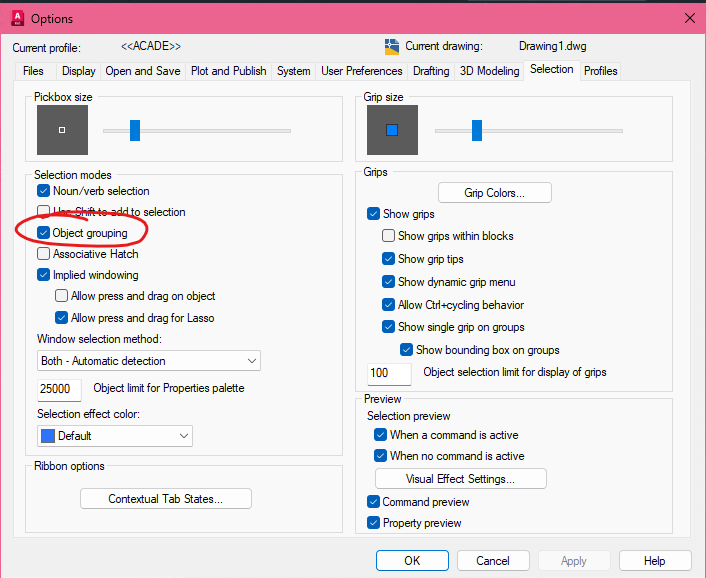Screen dimensions: 706x578
Task: Toggle When a command is active checkbox
Action: 380,435
